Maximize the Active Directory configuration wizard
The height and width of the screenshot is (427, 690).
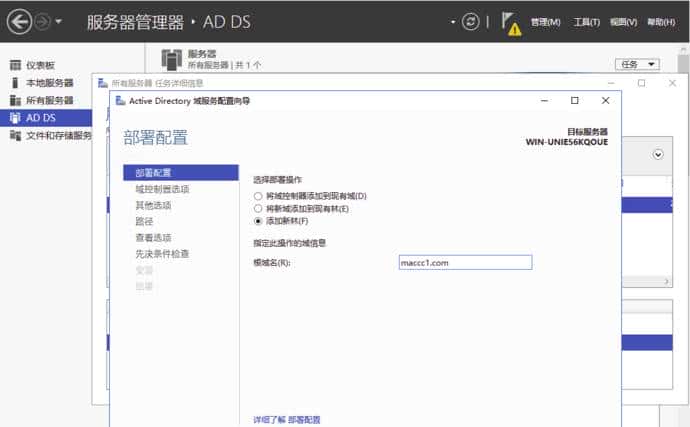click(x=574, y=101)
